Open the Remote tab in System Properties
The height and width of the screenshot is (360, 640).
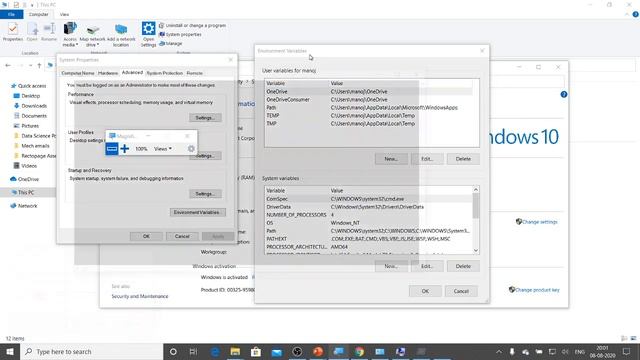[194, 73]
